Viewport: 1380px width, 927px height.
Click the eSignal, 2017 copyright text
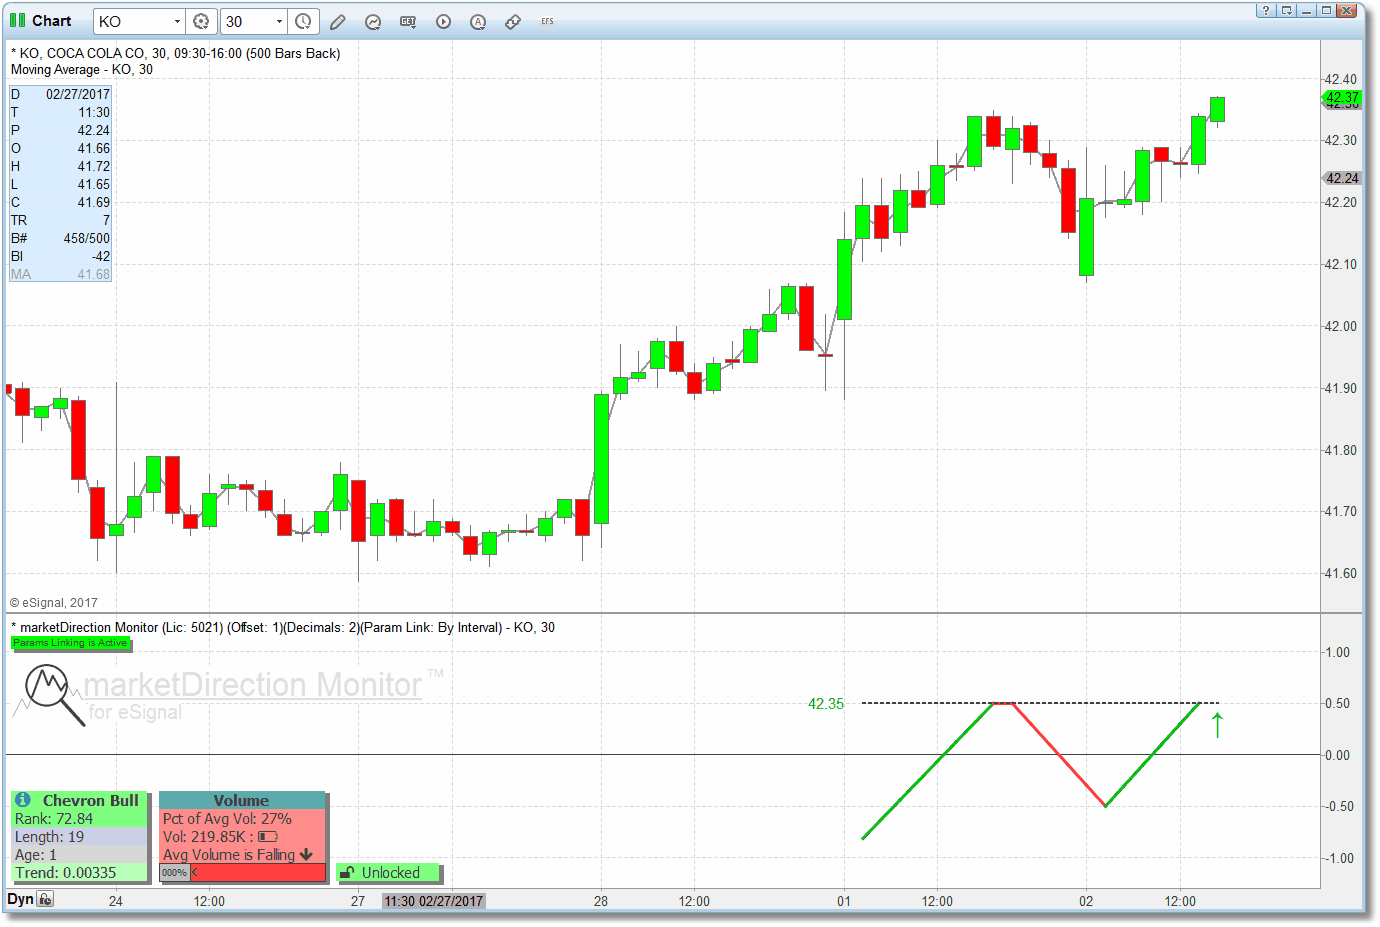pos(54,603)
